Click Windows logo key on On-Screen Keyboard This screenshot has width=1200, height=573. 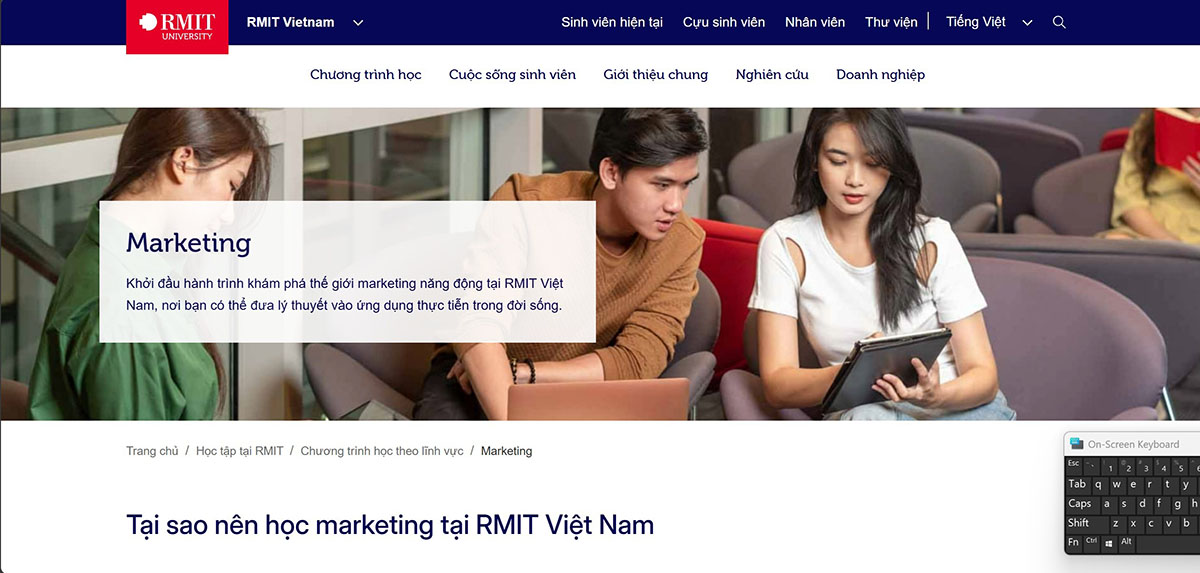(1110, 544)
